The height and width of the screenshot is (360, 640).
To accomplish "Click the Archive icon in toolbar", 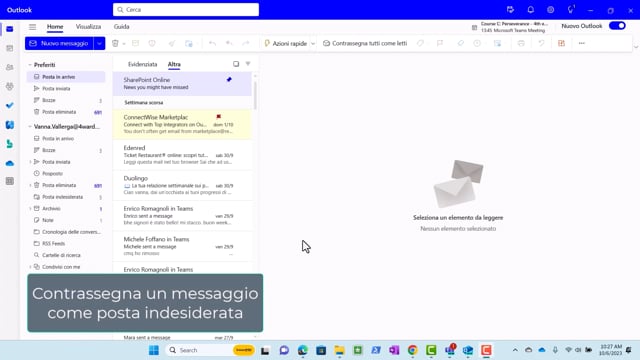I will click(136, 43).
